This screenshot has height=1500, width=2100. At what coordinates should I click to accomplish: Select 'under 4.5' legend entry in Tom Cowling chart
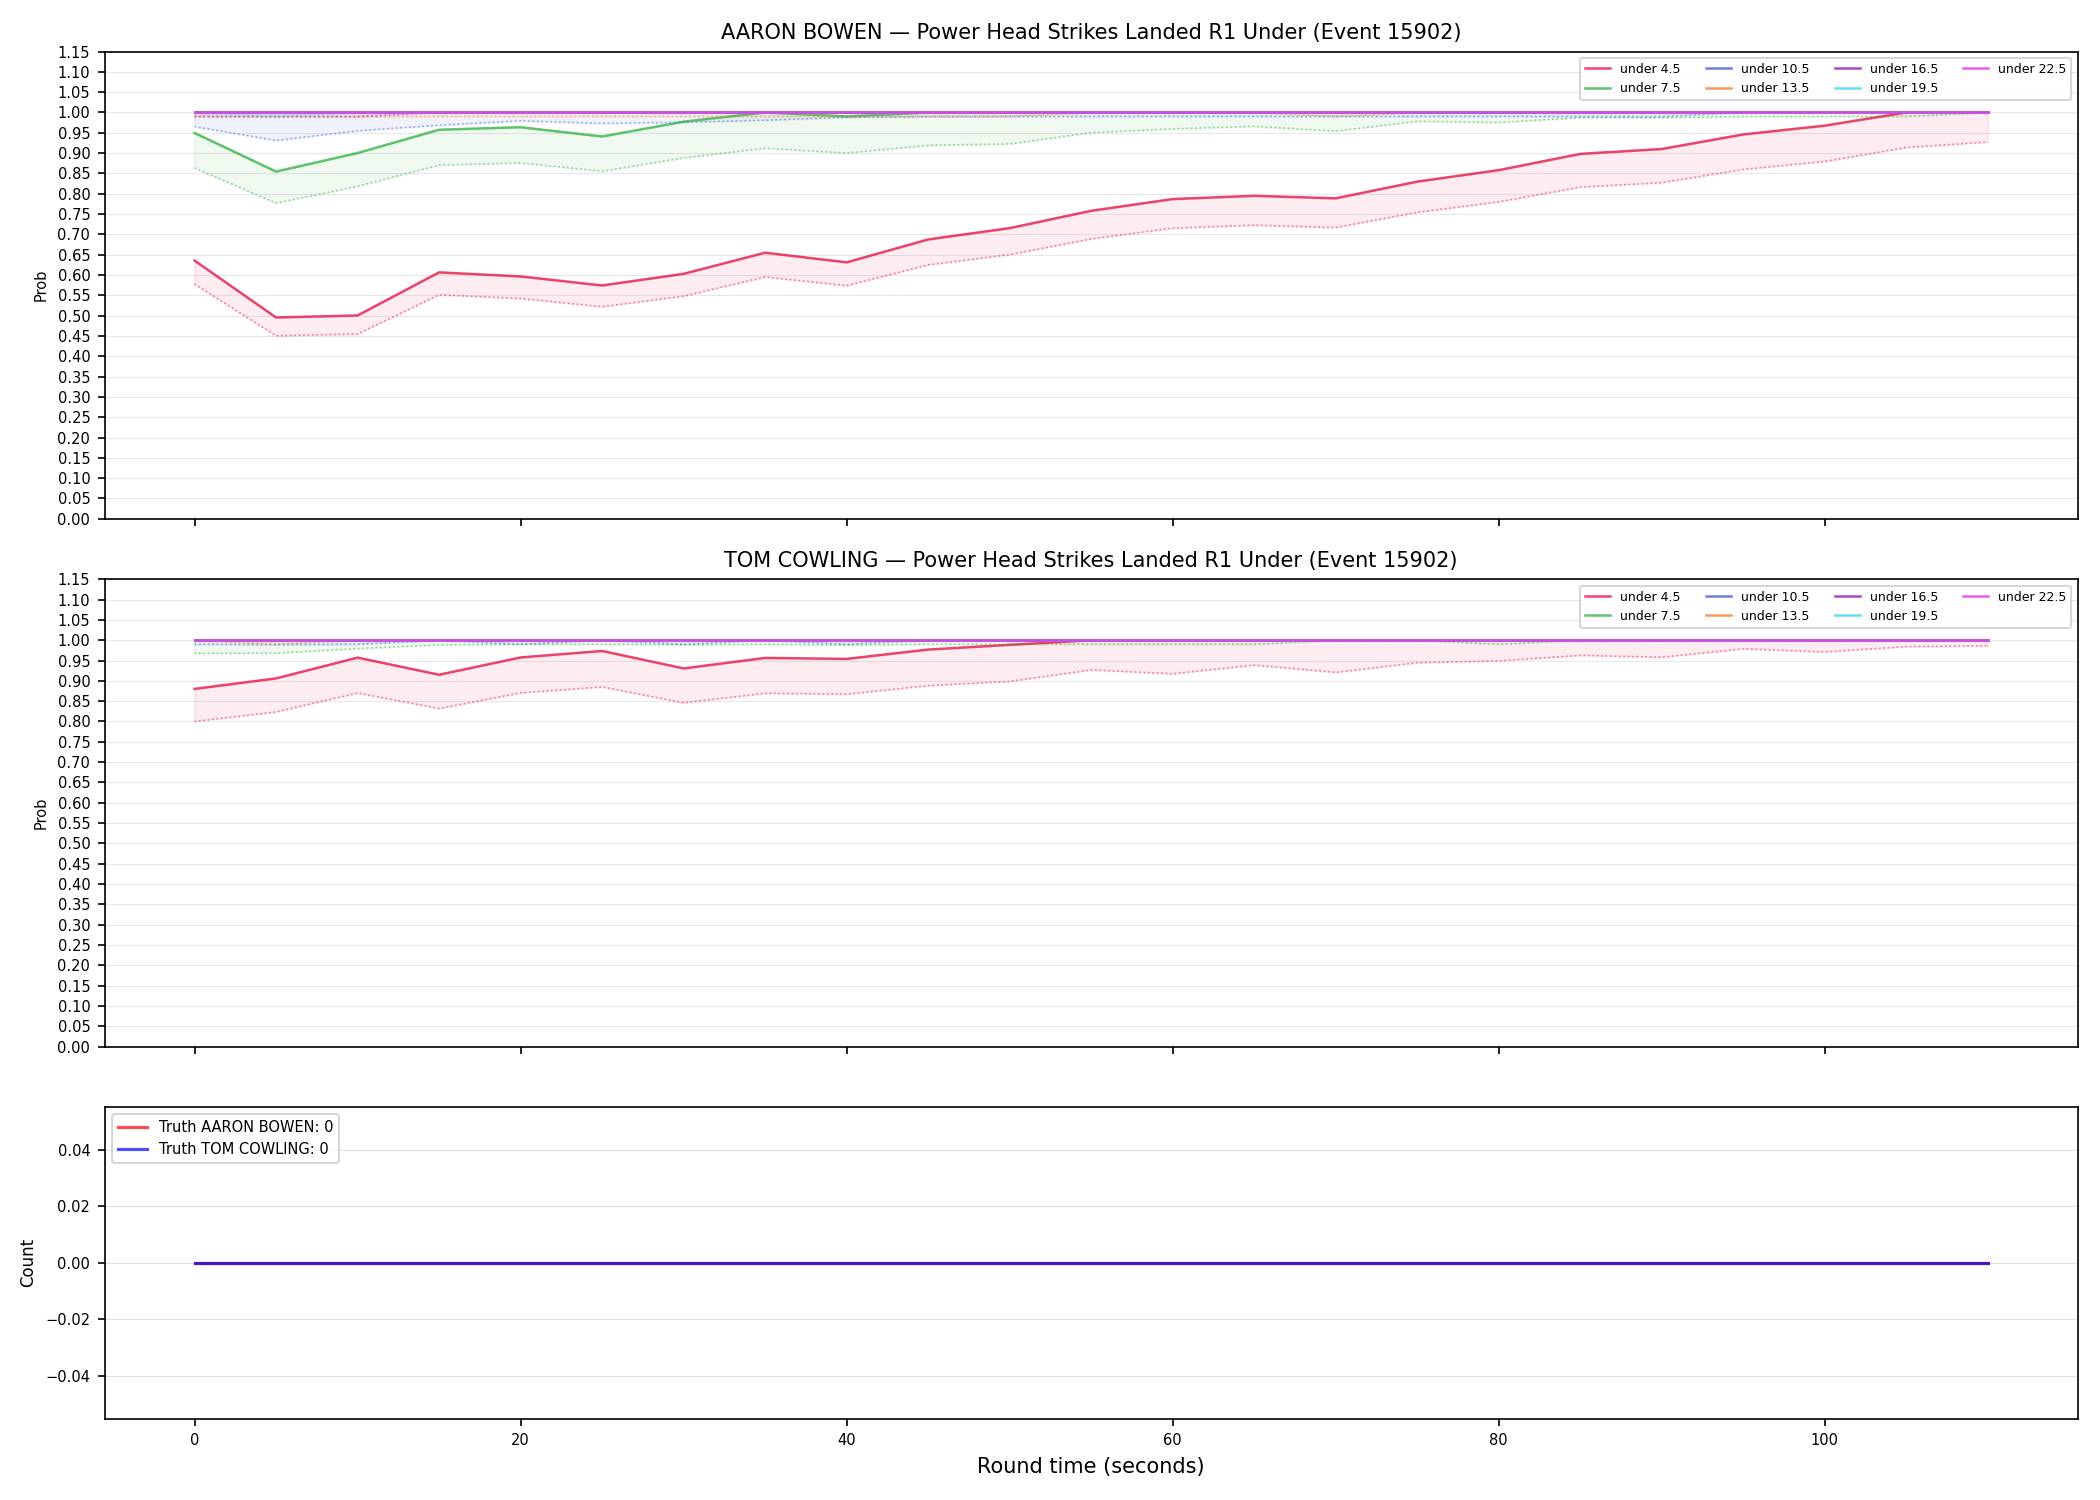pos(1632,597)
